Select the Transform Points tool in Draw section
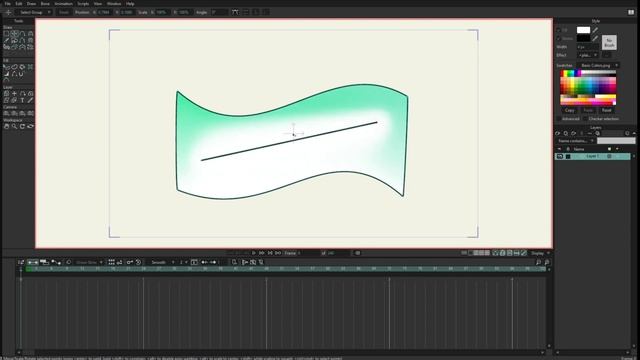640x360 pixels. click(14, 33)
